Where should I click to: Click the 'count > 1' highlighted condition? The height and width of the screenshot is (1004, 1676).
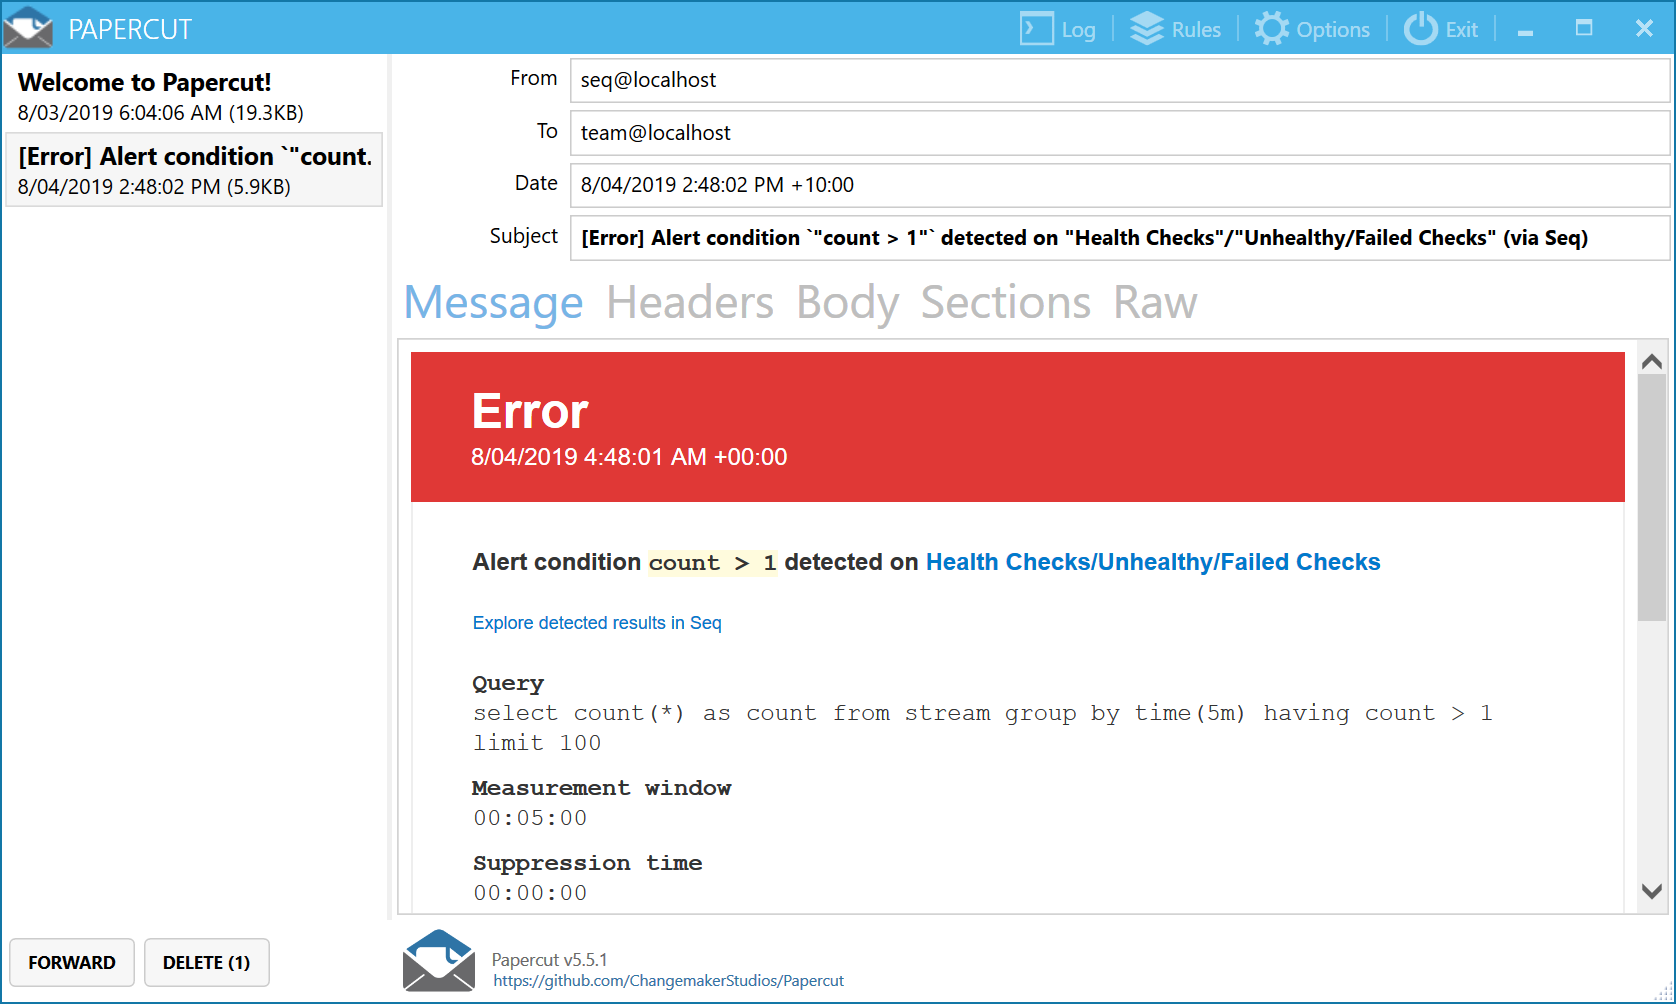[712, 563]
